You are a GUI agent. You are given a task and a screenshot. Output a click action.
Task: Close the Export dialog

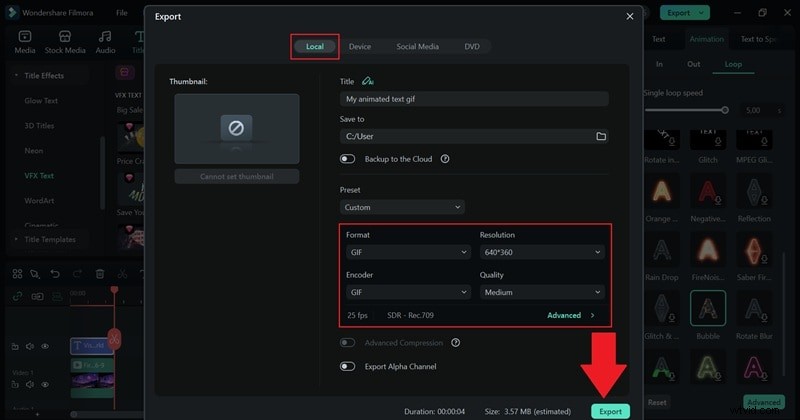629,16
